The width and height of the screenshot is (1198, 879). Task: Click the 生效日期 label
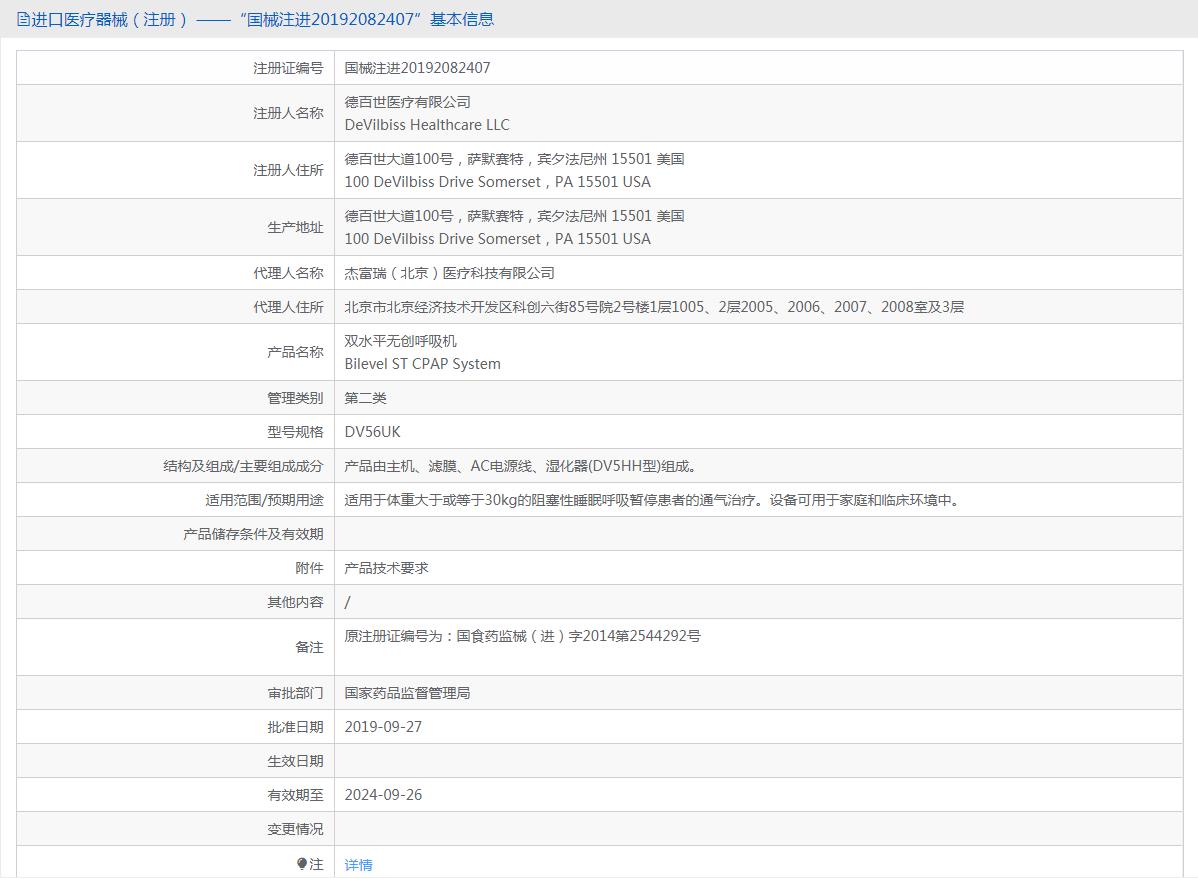(x=295, y=761)
